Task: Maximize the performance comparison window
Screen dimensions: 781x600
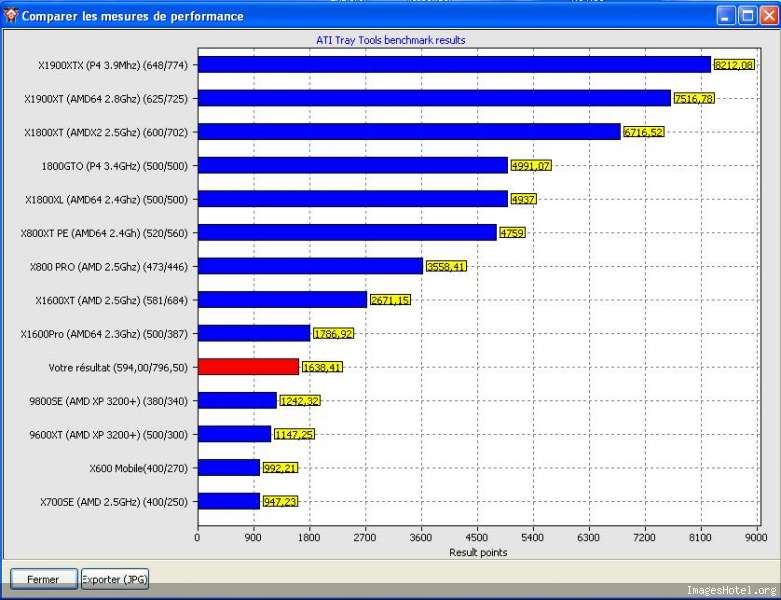Action: point(746,15)
